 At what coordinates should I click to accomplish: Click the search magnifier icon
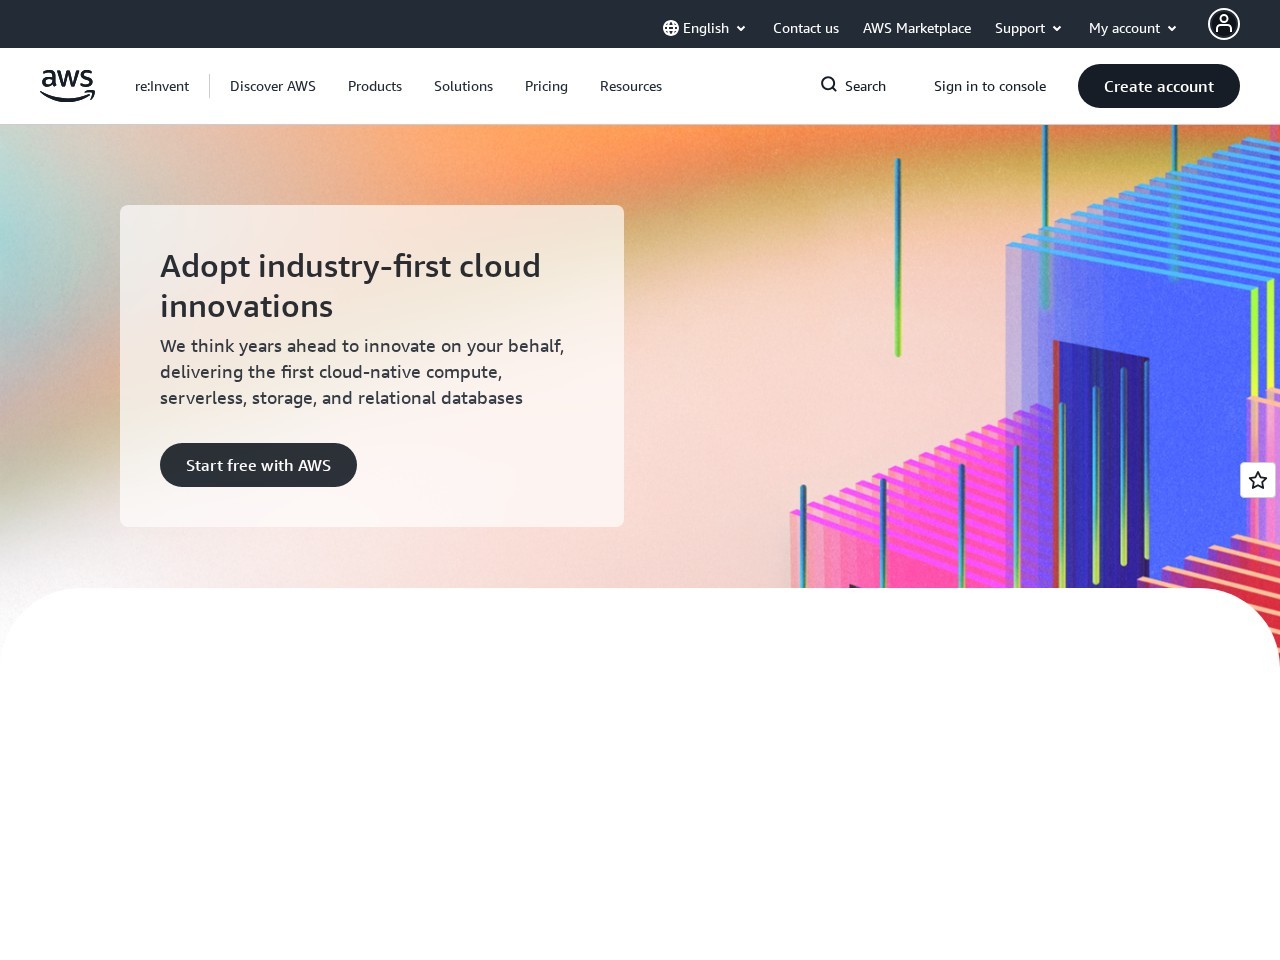[x=829, y=85]
